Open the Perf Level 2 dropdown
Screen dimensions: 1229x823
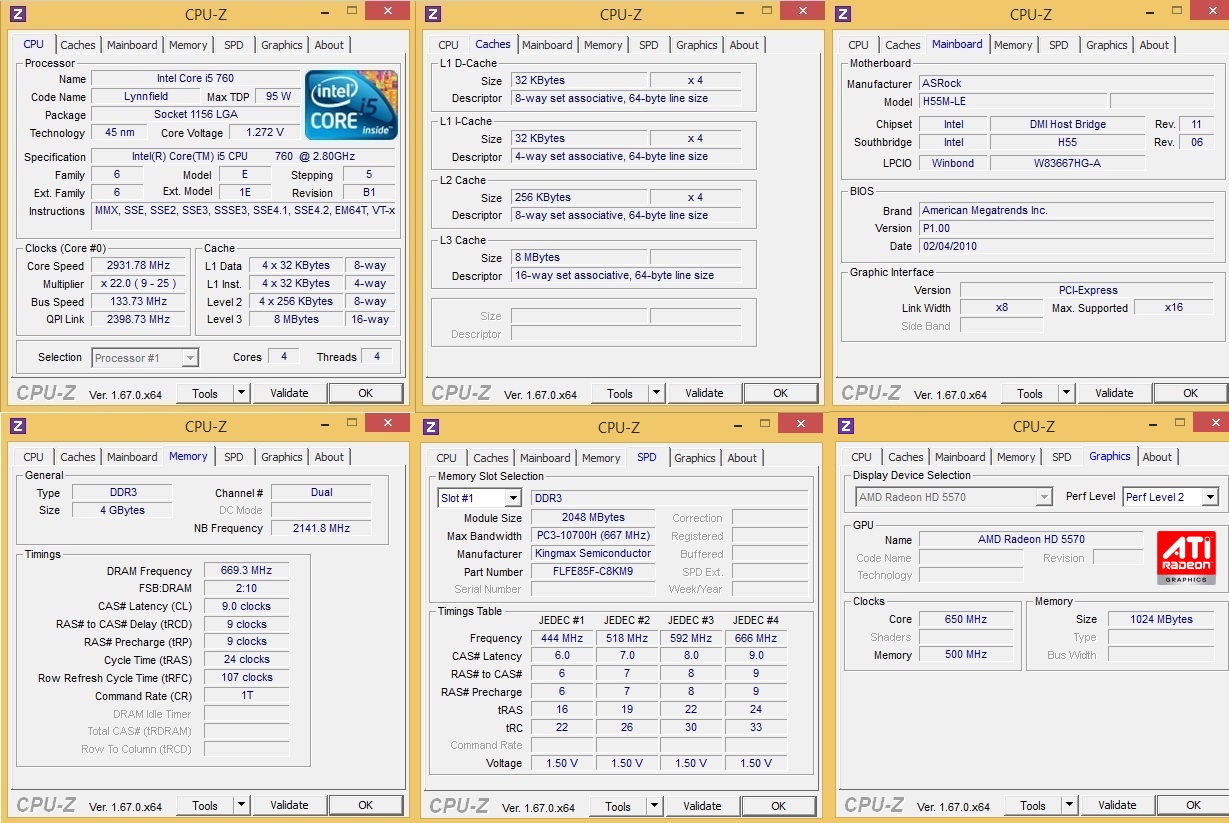tap(1210, 497)
